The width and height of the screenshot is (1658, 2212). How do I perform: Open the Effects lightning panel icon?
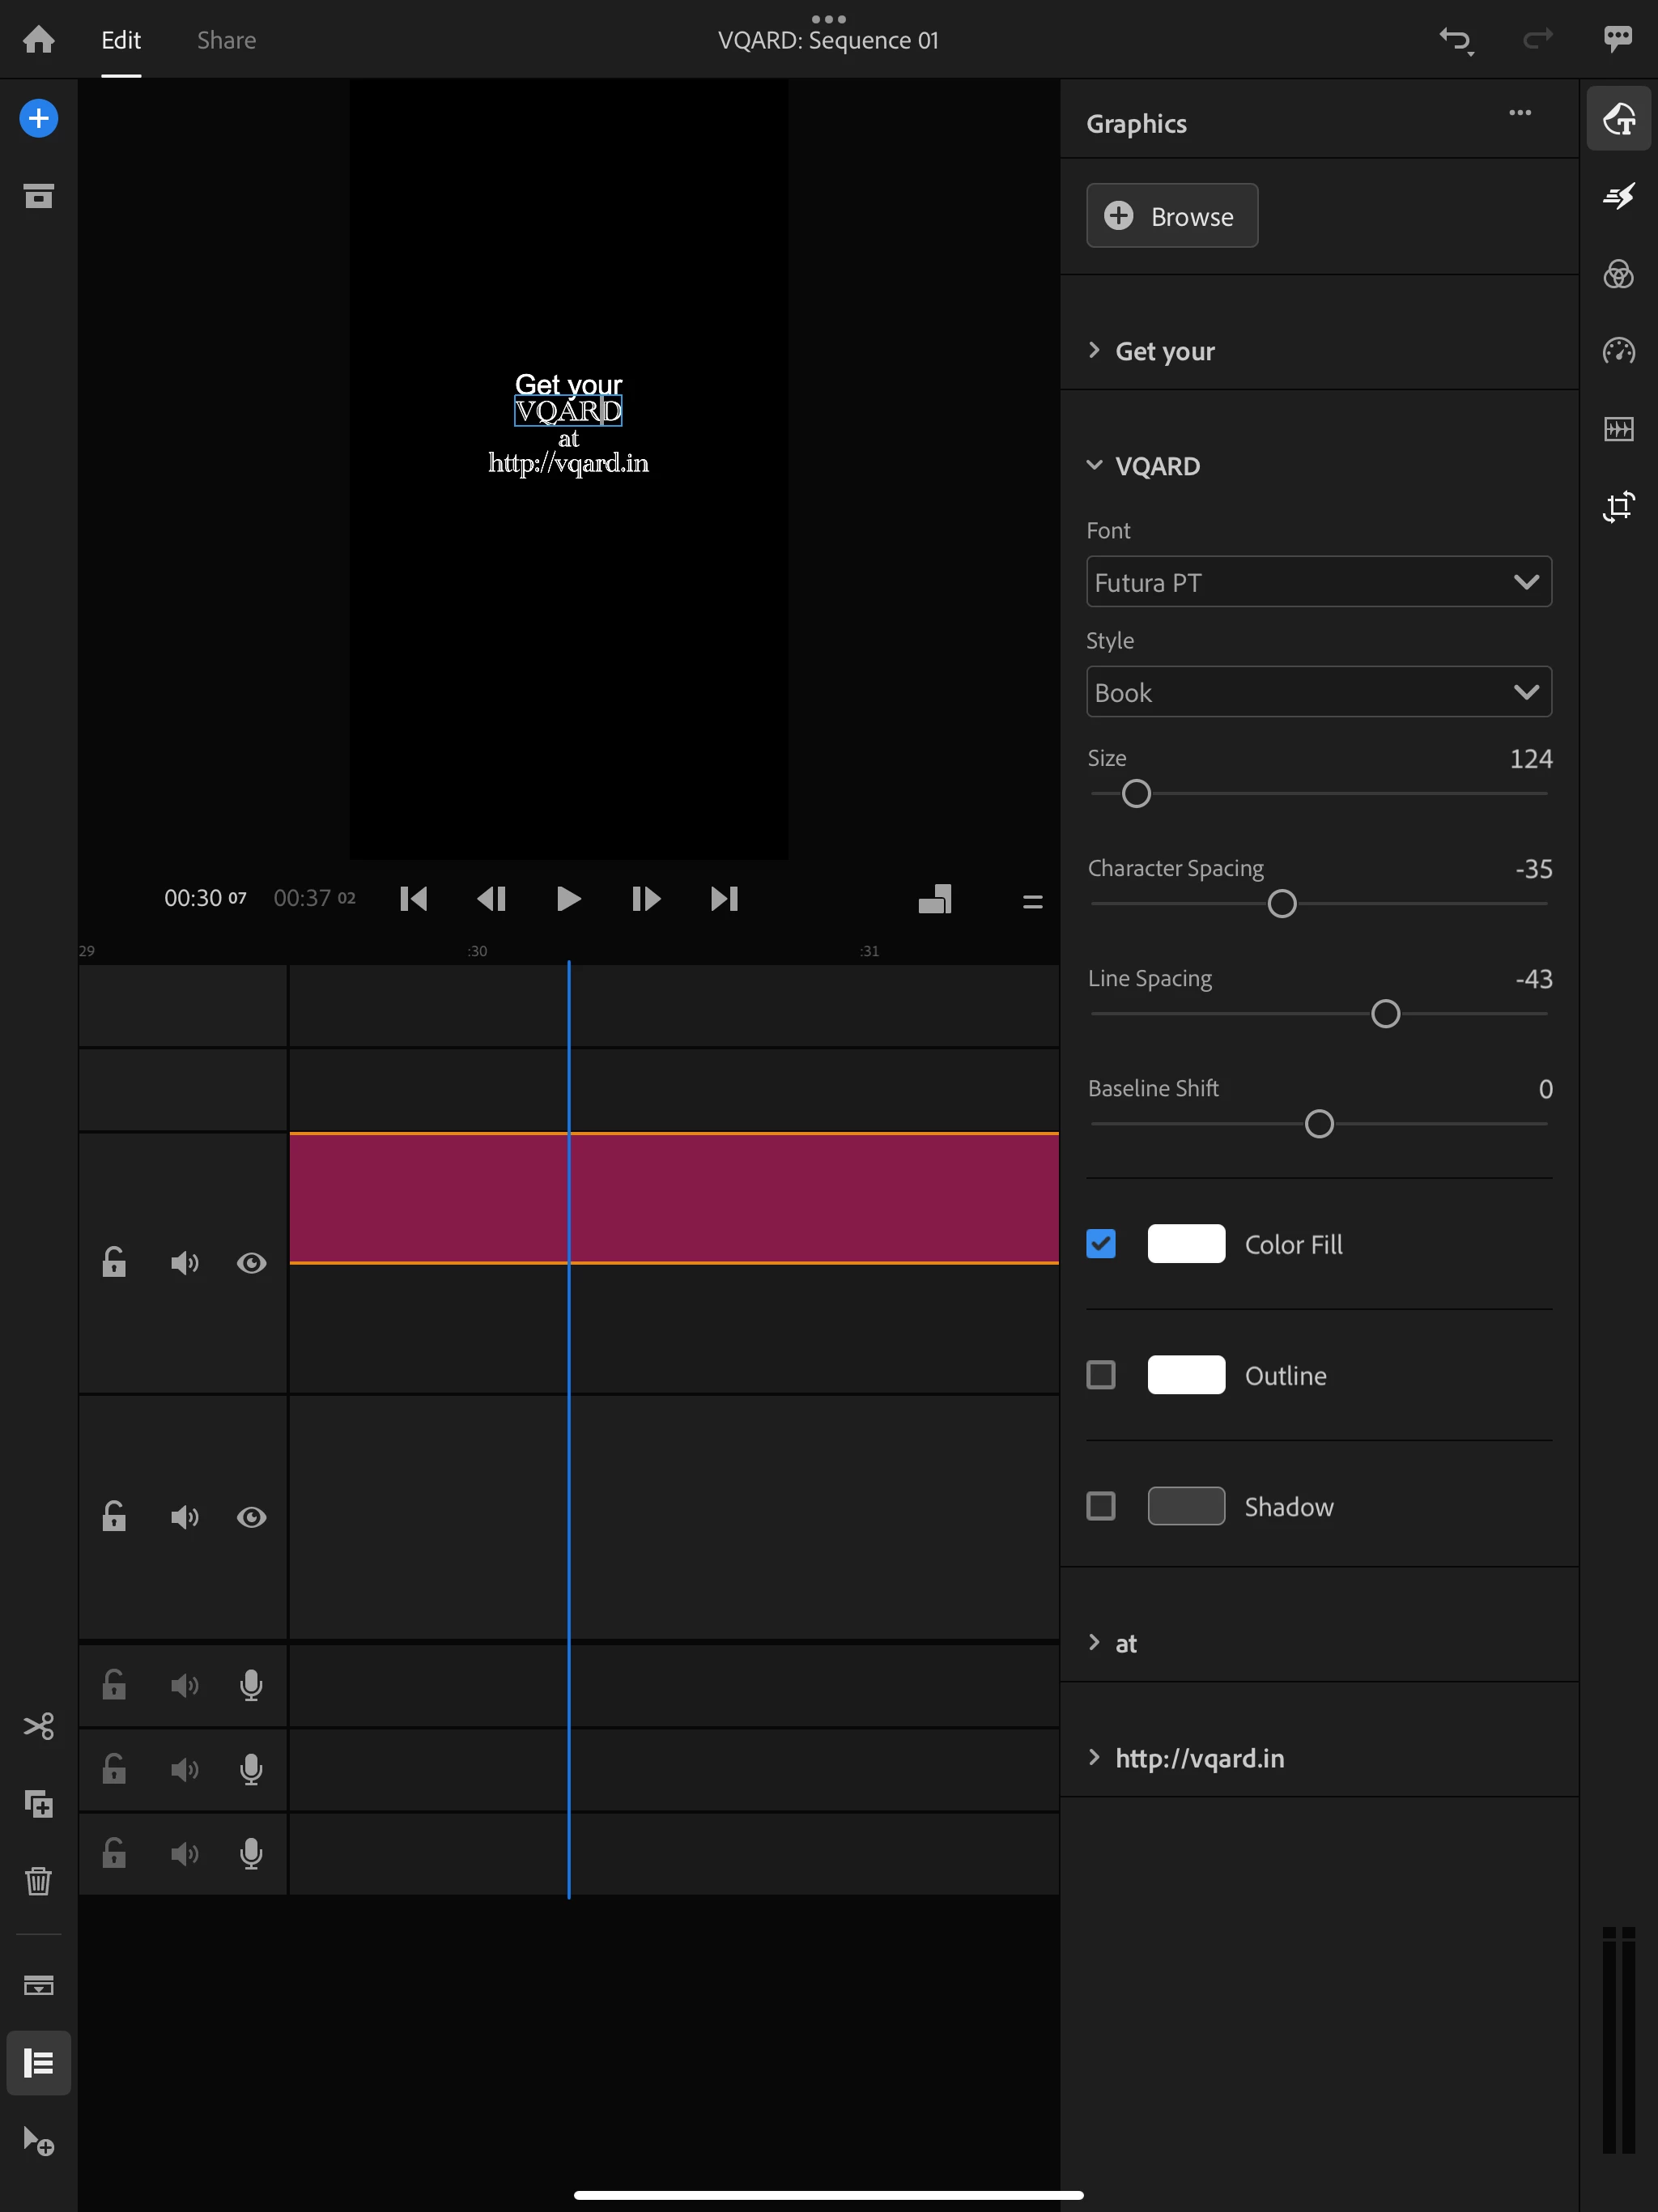(1618, 196)
